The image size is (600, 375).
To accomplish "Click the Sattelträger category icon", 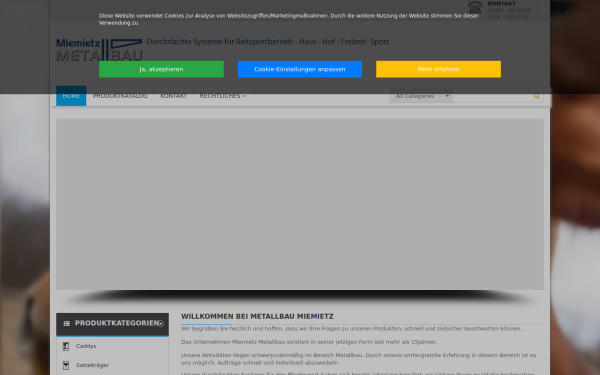I will pos(66,365).
